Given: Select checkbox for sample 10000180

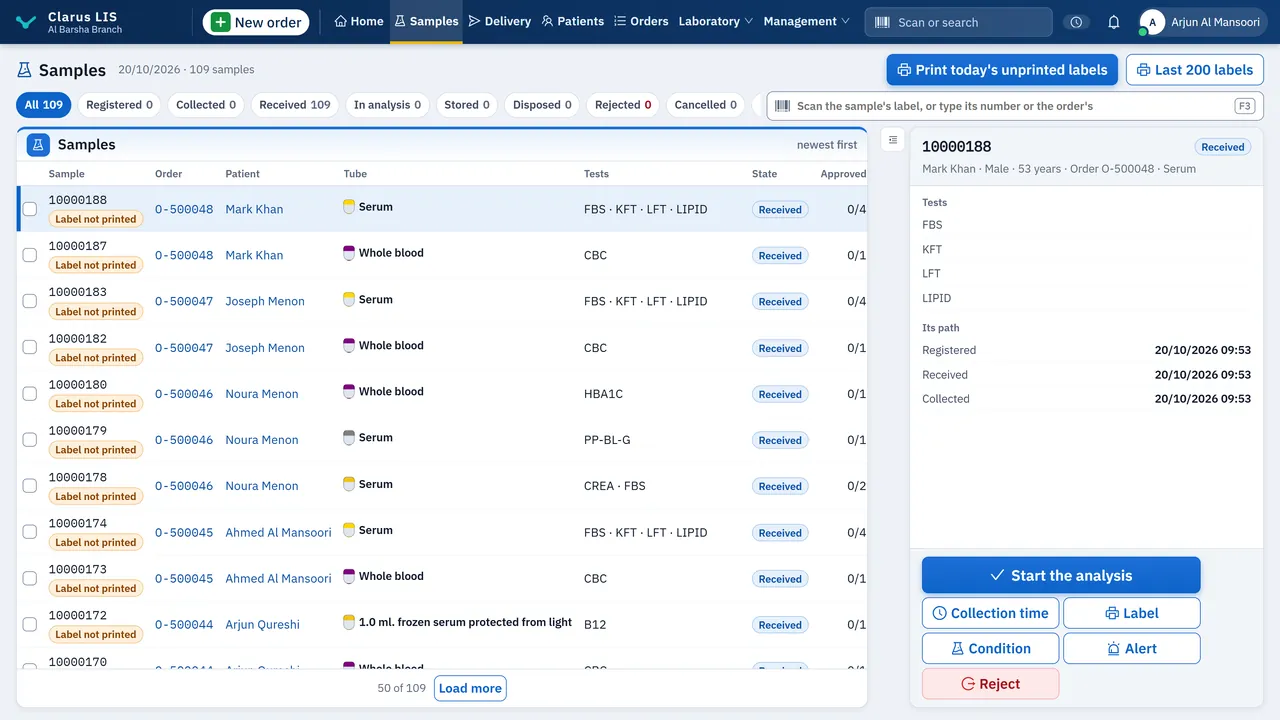Looking at the screenshot, I should click(30, 393).
